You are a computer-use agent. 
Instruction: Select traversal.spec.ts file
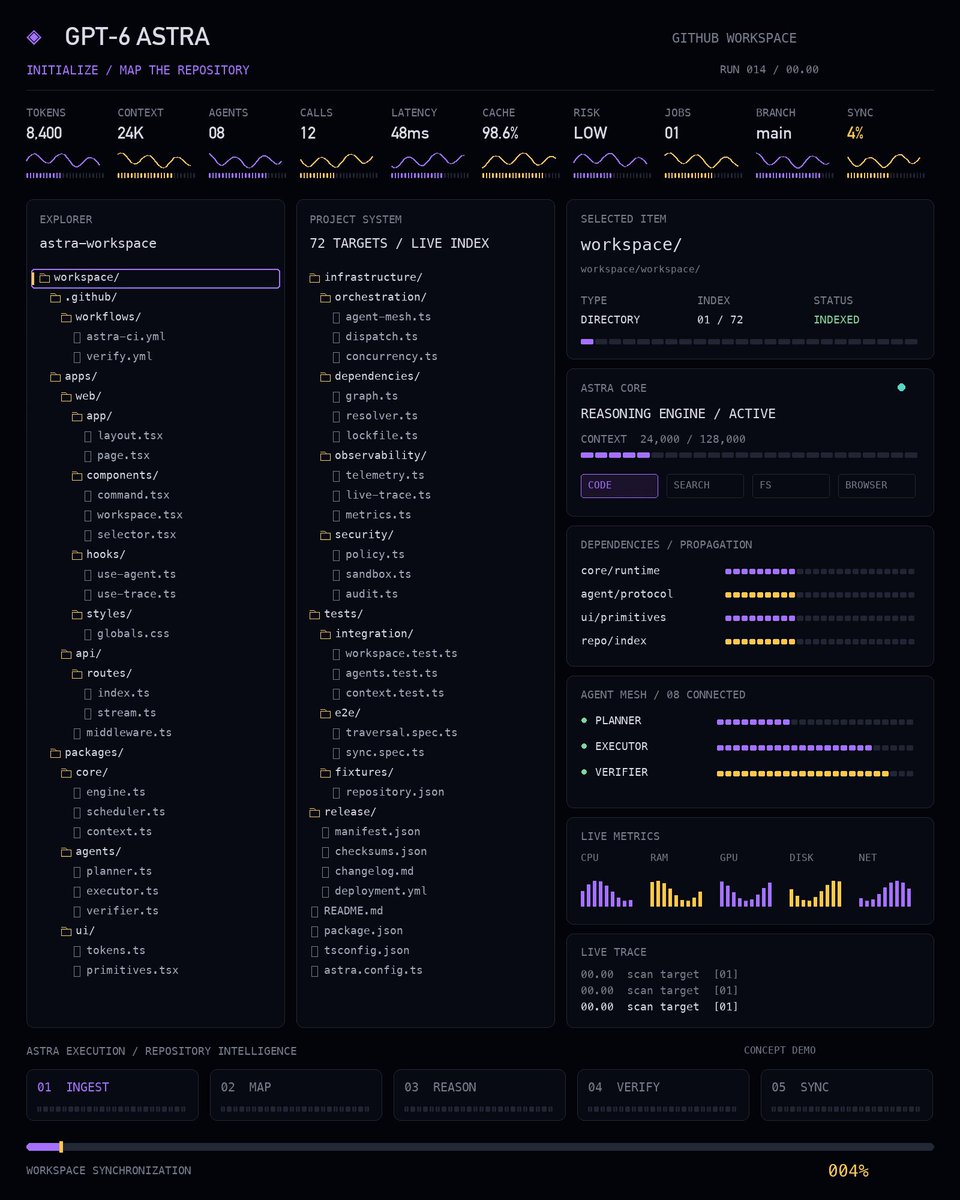click(395, 733)
